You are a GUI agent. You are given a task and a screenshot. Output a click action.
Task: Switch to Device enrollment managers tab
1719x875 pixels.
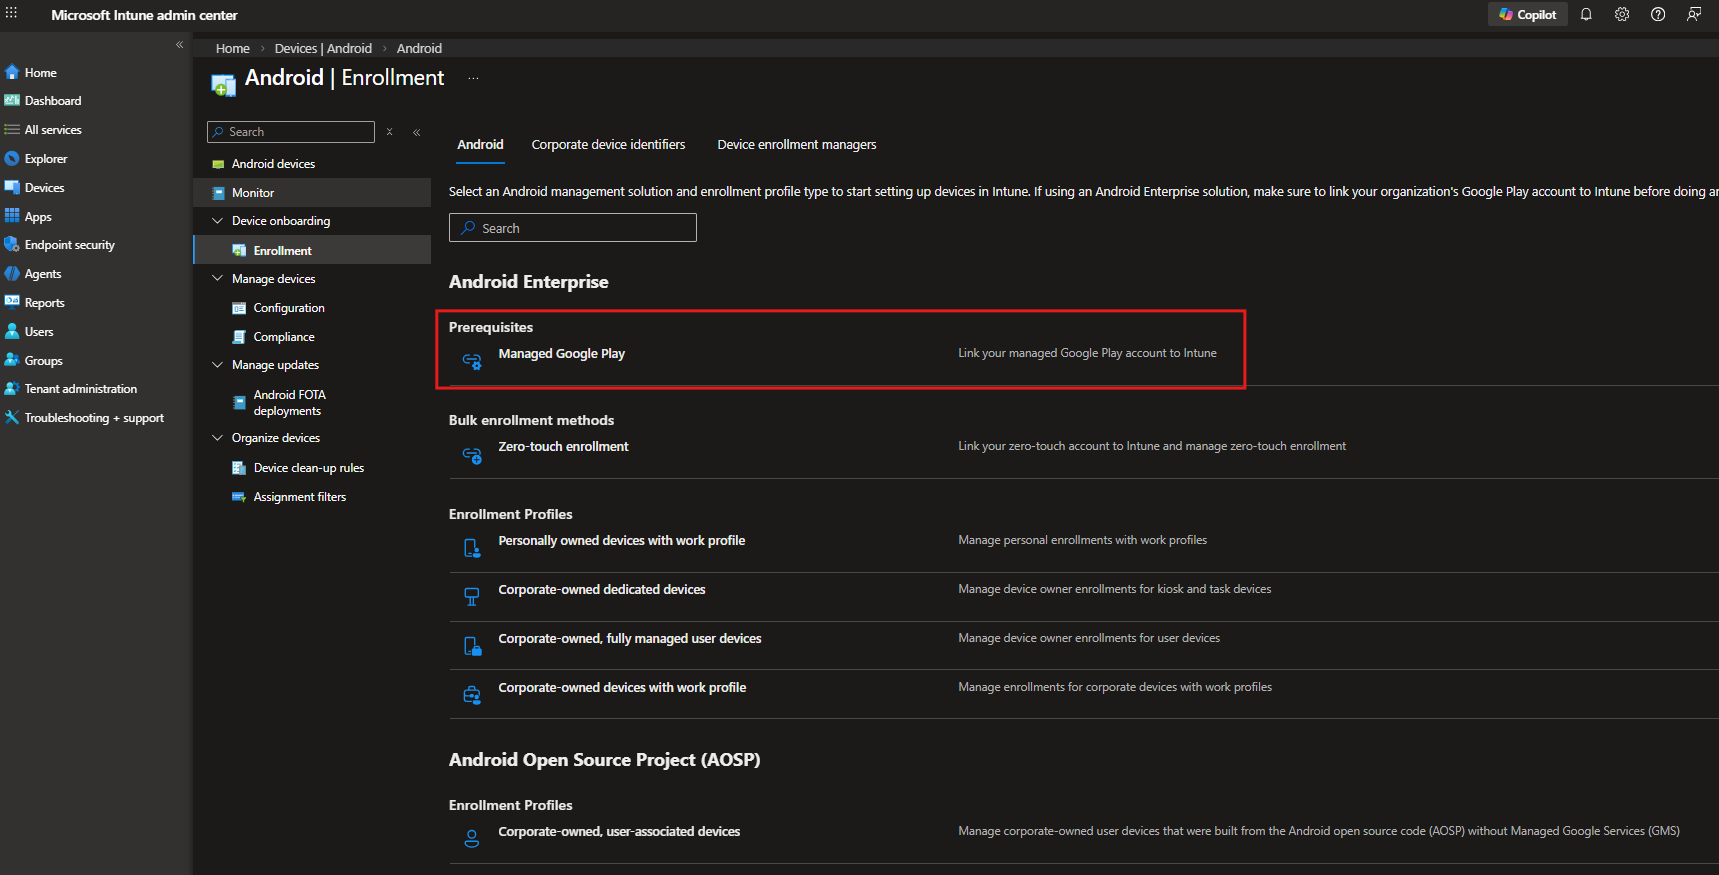tap(796, 145)
